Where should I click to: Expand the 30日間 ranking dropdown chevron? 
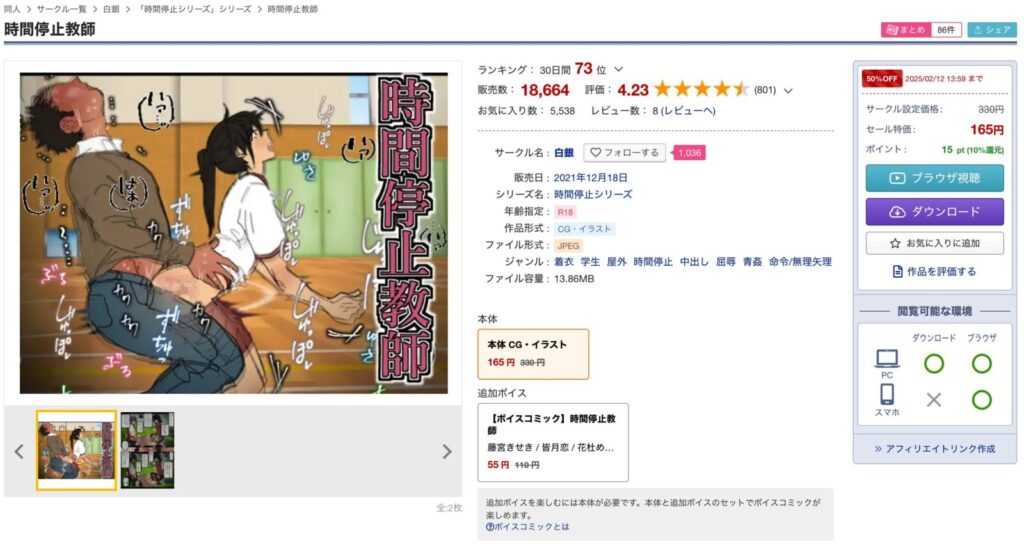(x=618, y=69)
